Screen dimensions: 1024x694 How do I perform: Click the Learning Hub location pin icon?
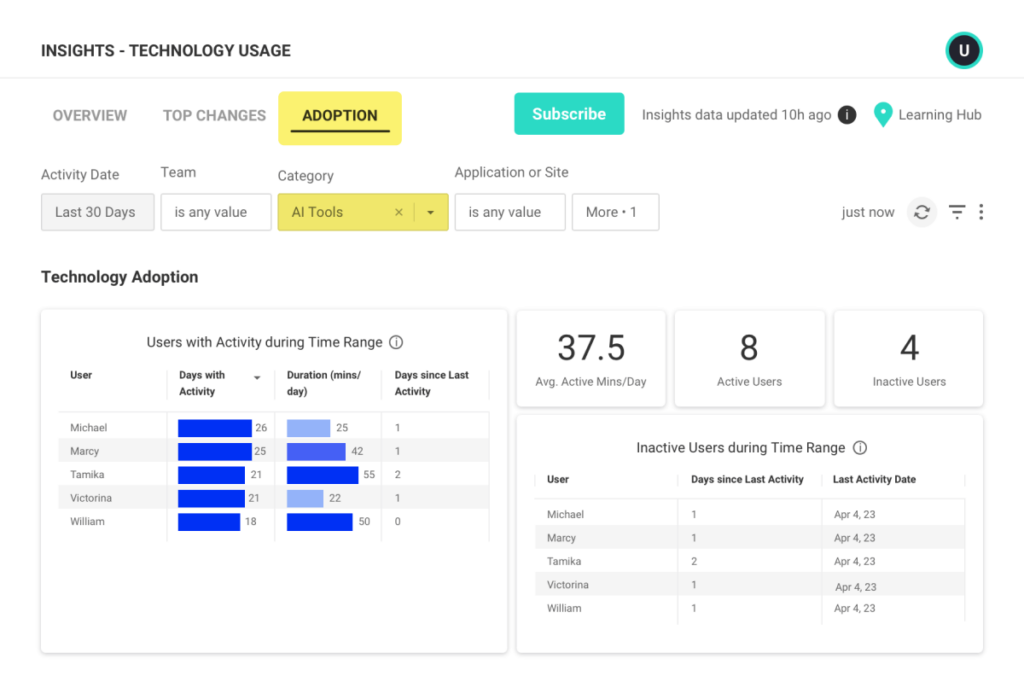tap(883, 114)
